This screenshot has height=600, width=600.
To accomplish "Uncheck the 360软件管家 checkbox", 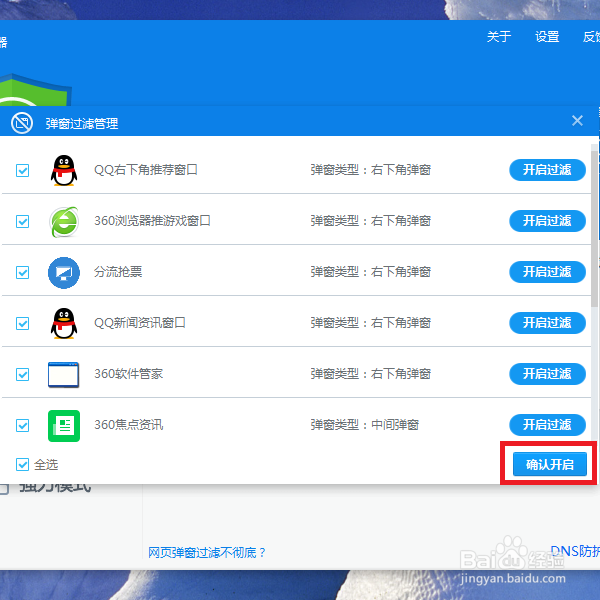I will click(x=23, y=374).
